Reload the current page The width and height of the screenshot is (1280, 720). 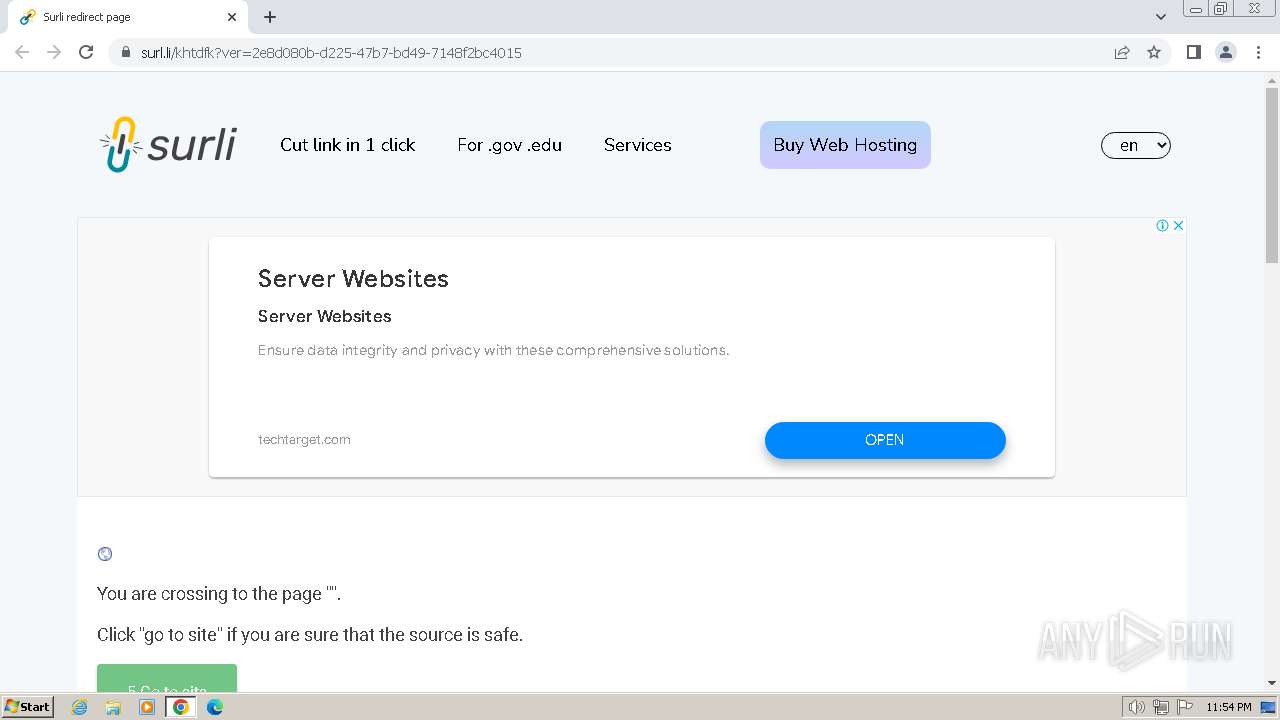click(86, 52)
